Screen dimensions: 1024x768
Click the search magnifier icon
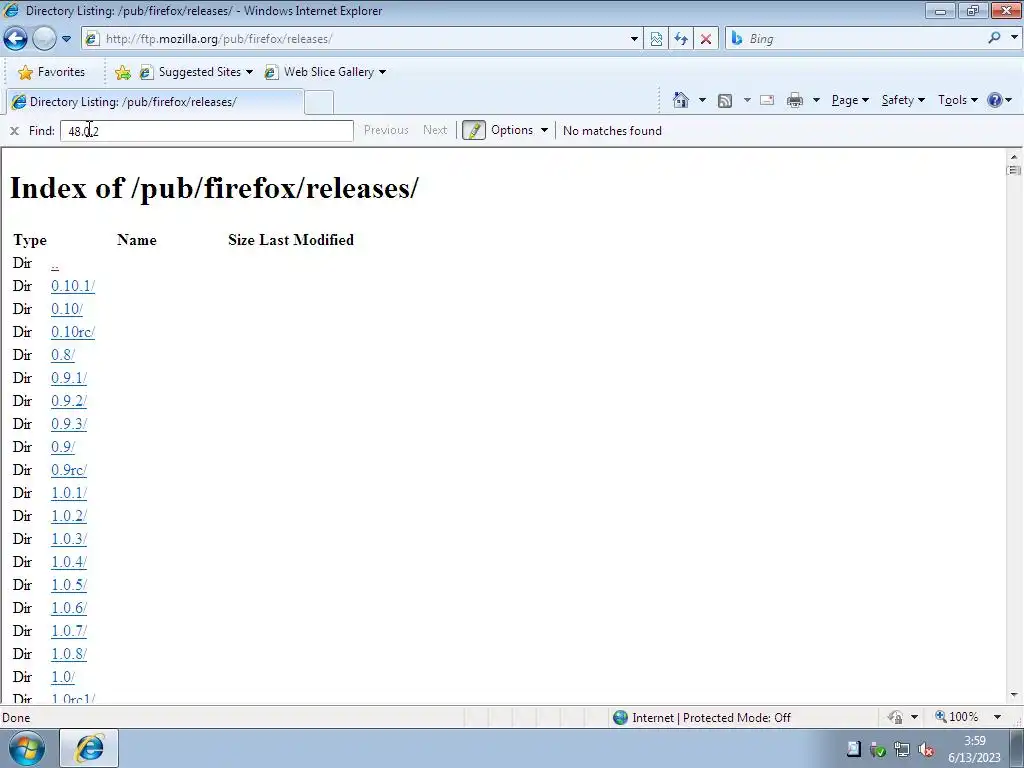[x=995, y=38]
